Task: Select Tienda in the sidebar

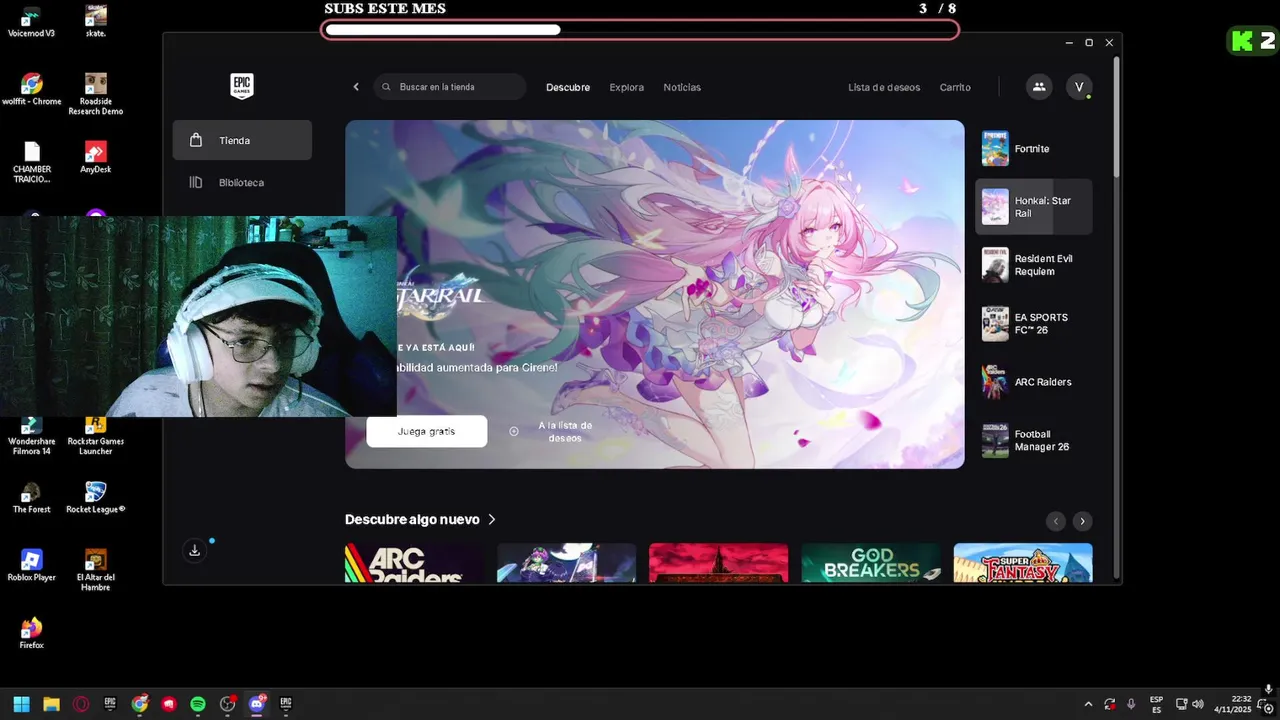Action: tap(242, 140)
